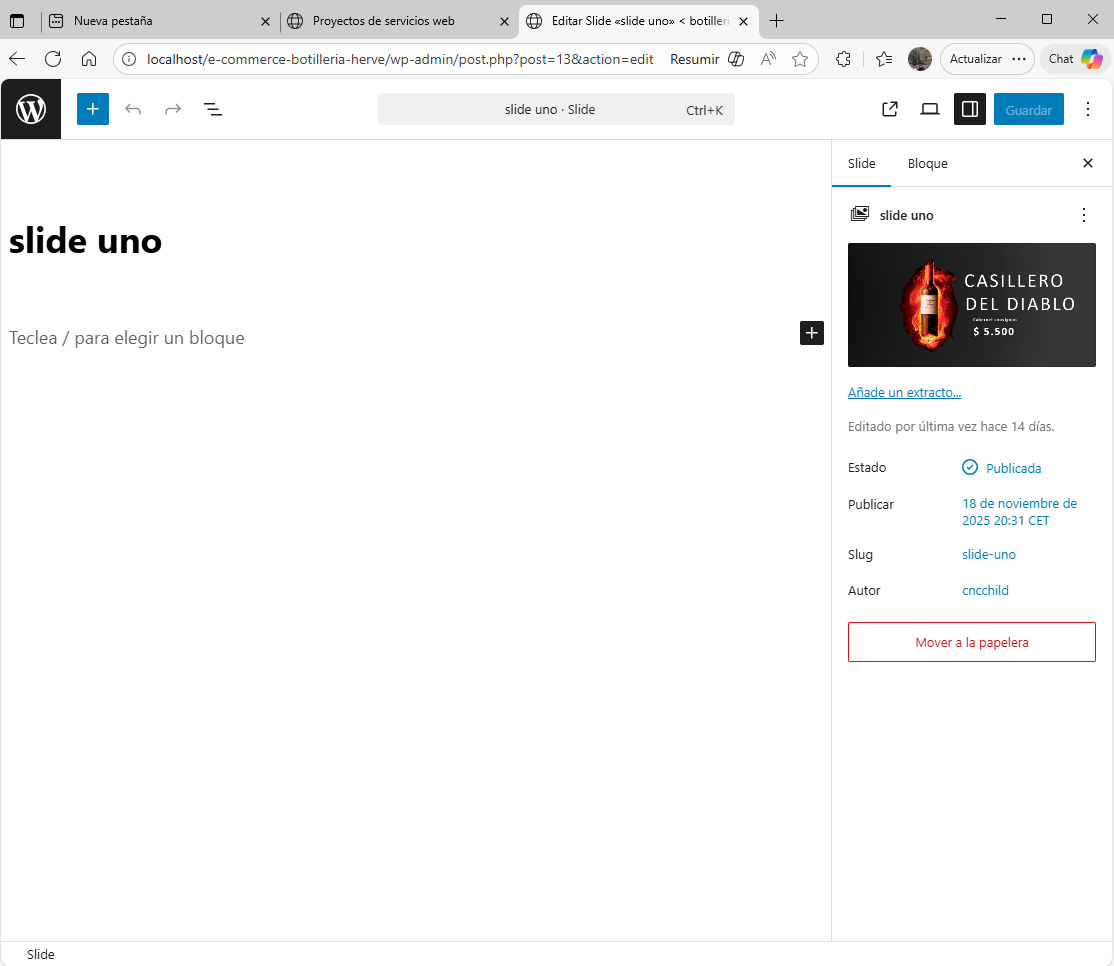Click the WordPress logo to exit editor
Viewport: 1114px width, 966px height.
(x=31, y=109)
